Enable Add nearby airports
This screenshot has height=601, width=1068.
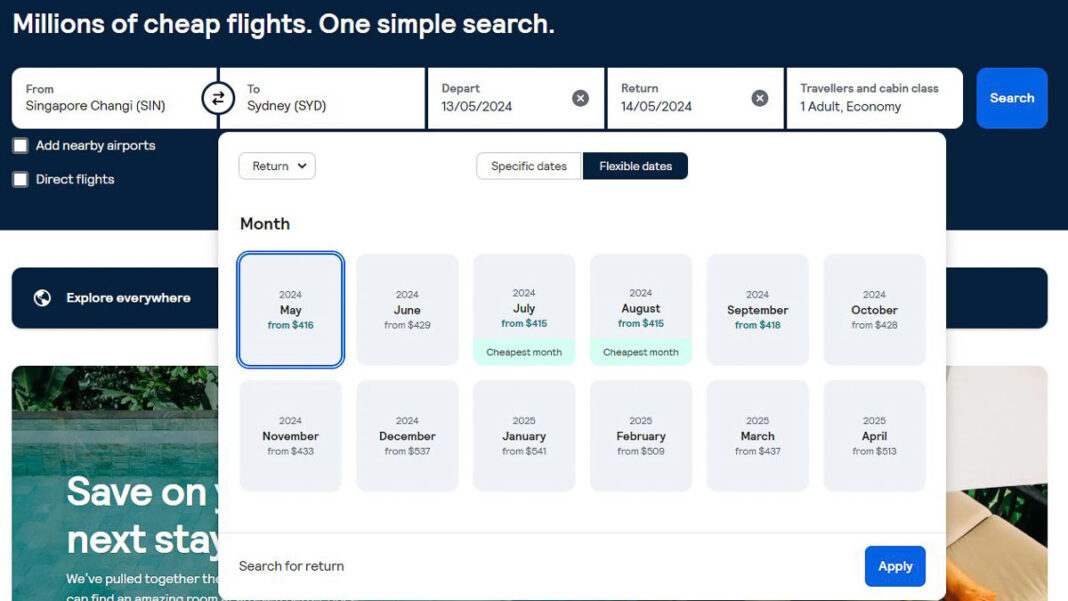[x=20, y=145]
